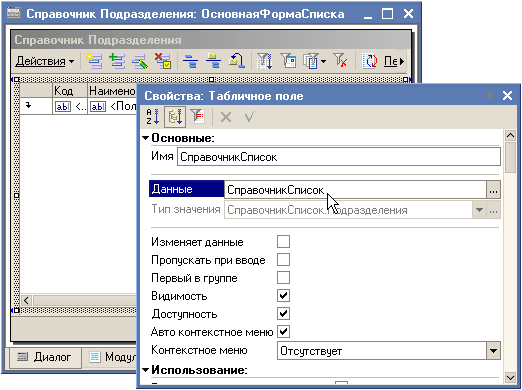Click the new item icon with star

tap(94, 61)
